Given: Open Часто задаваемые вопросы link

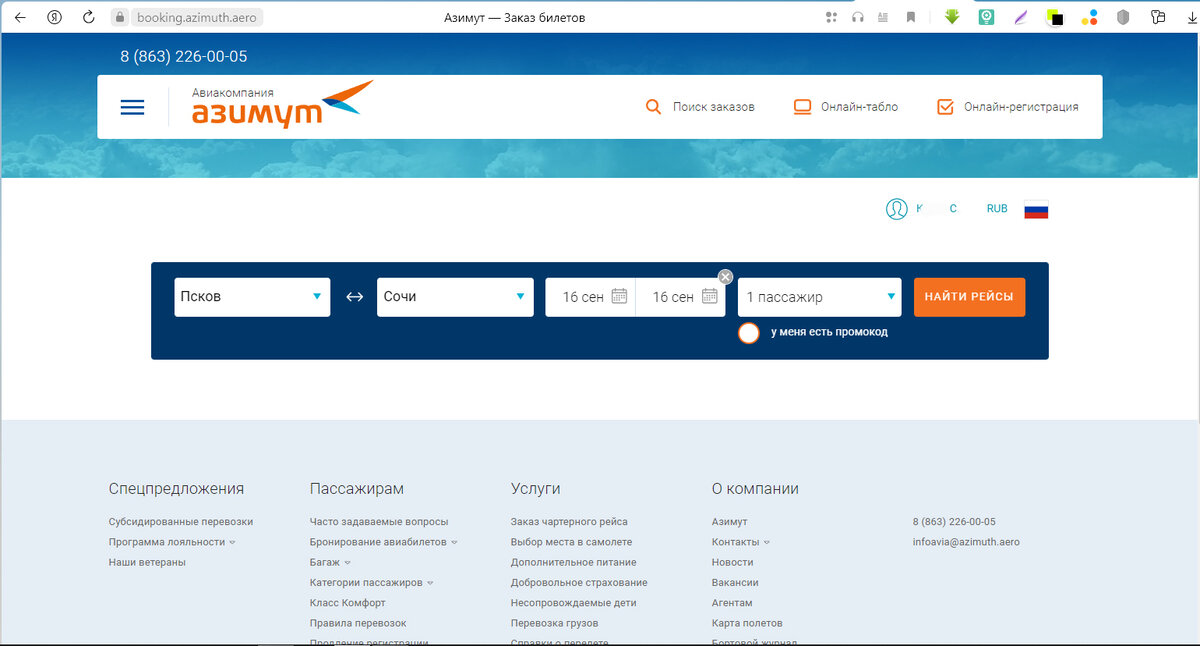Looking at the screenshot, I should point(379,522).
